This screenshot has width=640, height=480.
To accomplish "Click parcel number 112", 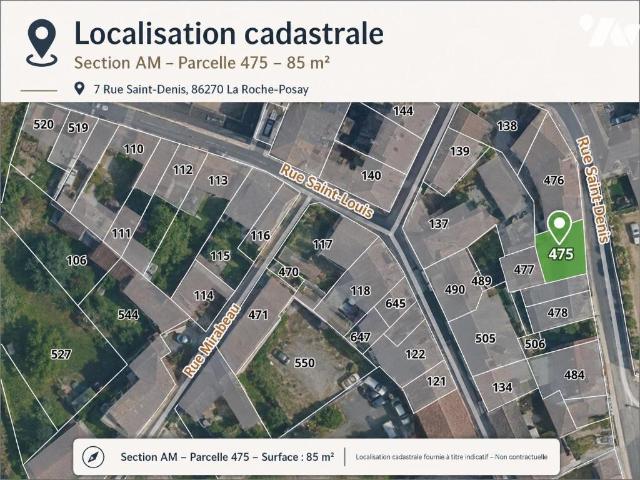I will (182, 169).
